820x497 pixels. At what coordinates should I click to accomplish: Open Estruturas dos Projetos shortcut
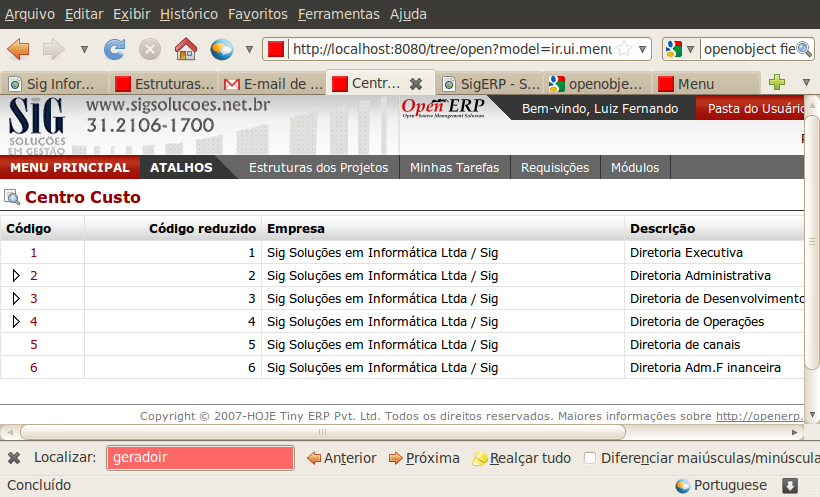(x=318, y=167)
